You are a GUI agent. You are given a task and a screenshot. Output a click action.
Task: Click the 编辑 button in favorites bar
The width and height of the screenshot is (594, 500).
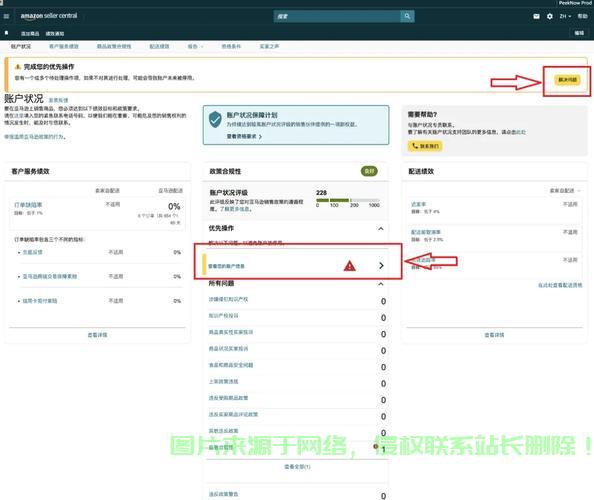(579, 33)
